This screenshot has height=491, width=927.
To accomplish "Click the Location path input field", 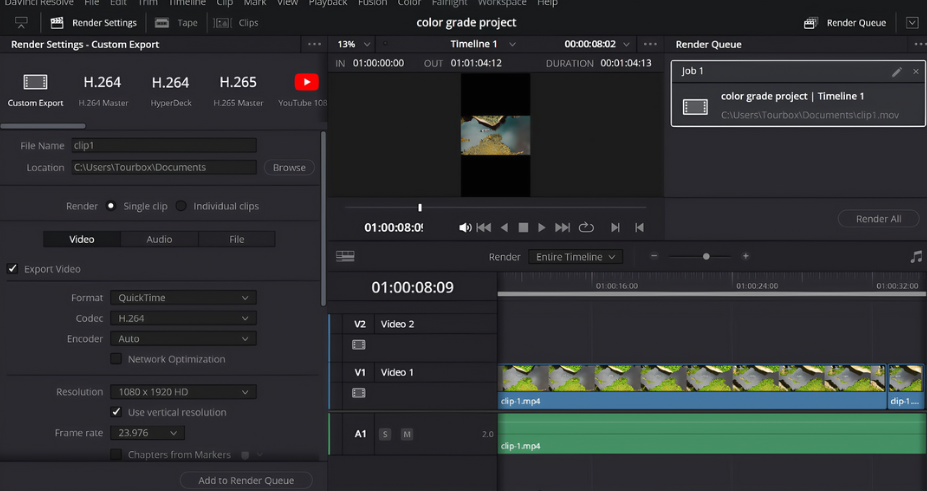I will [164, 167].
